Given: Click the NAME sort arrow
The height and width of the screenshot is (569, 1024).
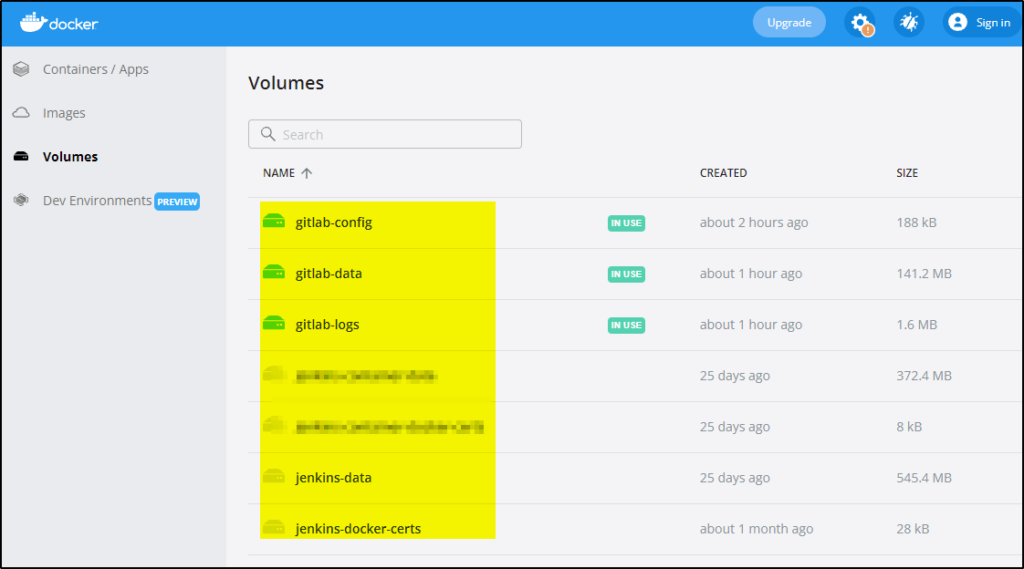Looking at the screenshot, I should click(x=306, y=173).
